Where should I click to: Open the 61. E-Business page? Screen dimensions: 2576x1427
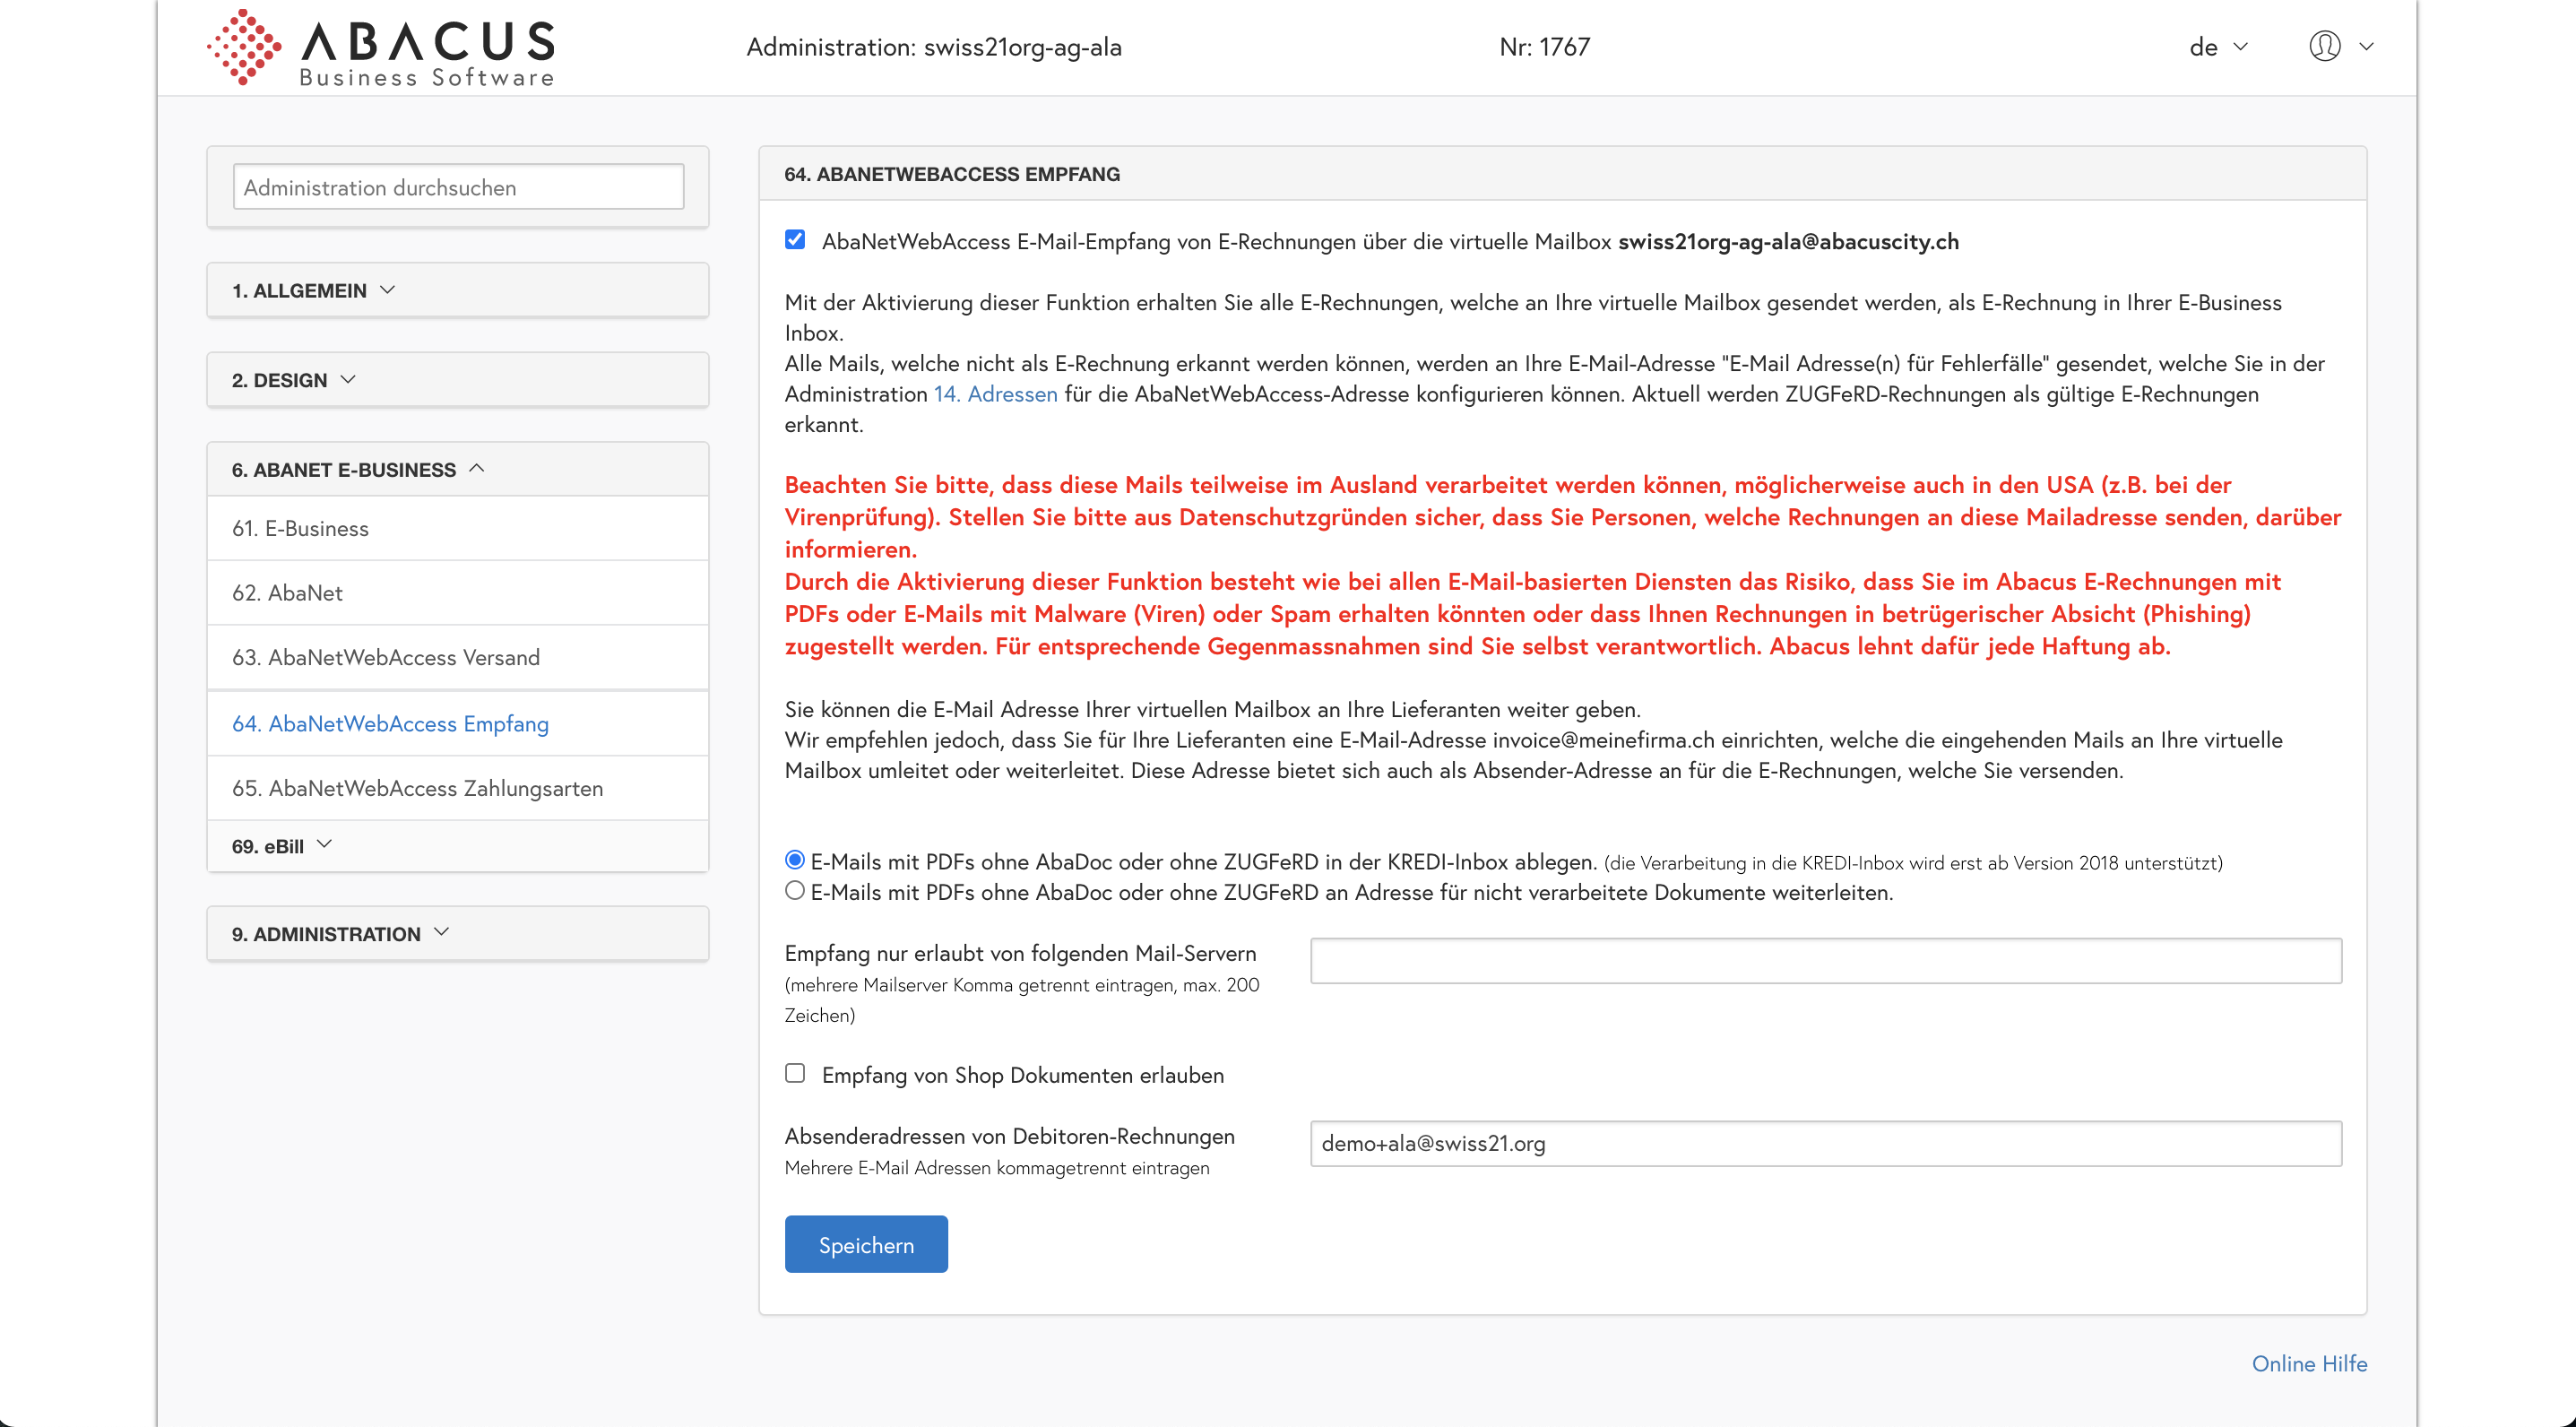click(x=300, y=528)
